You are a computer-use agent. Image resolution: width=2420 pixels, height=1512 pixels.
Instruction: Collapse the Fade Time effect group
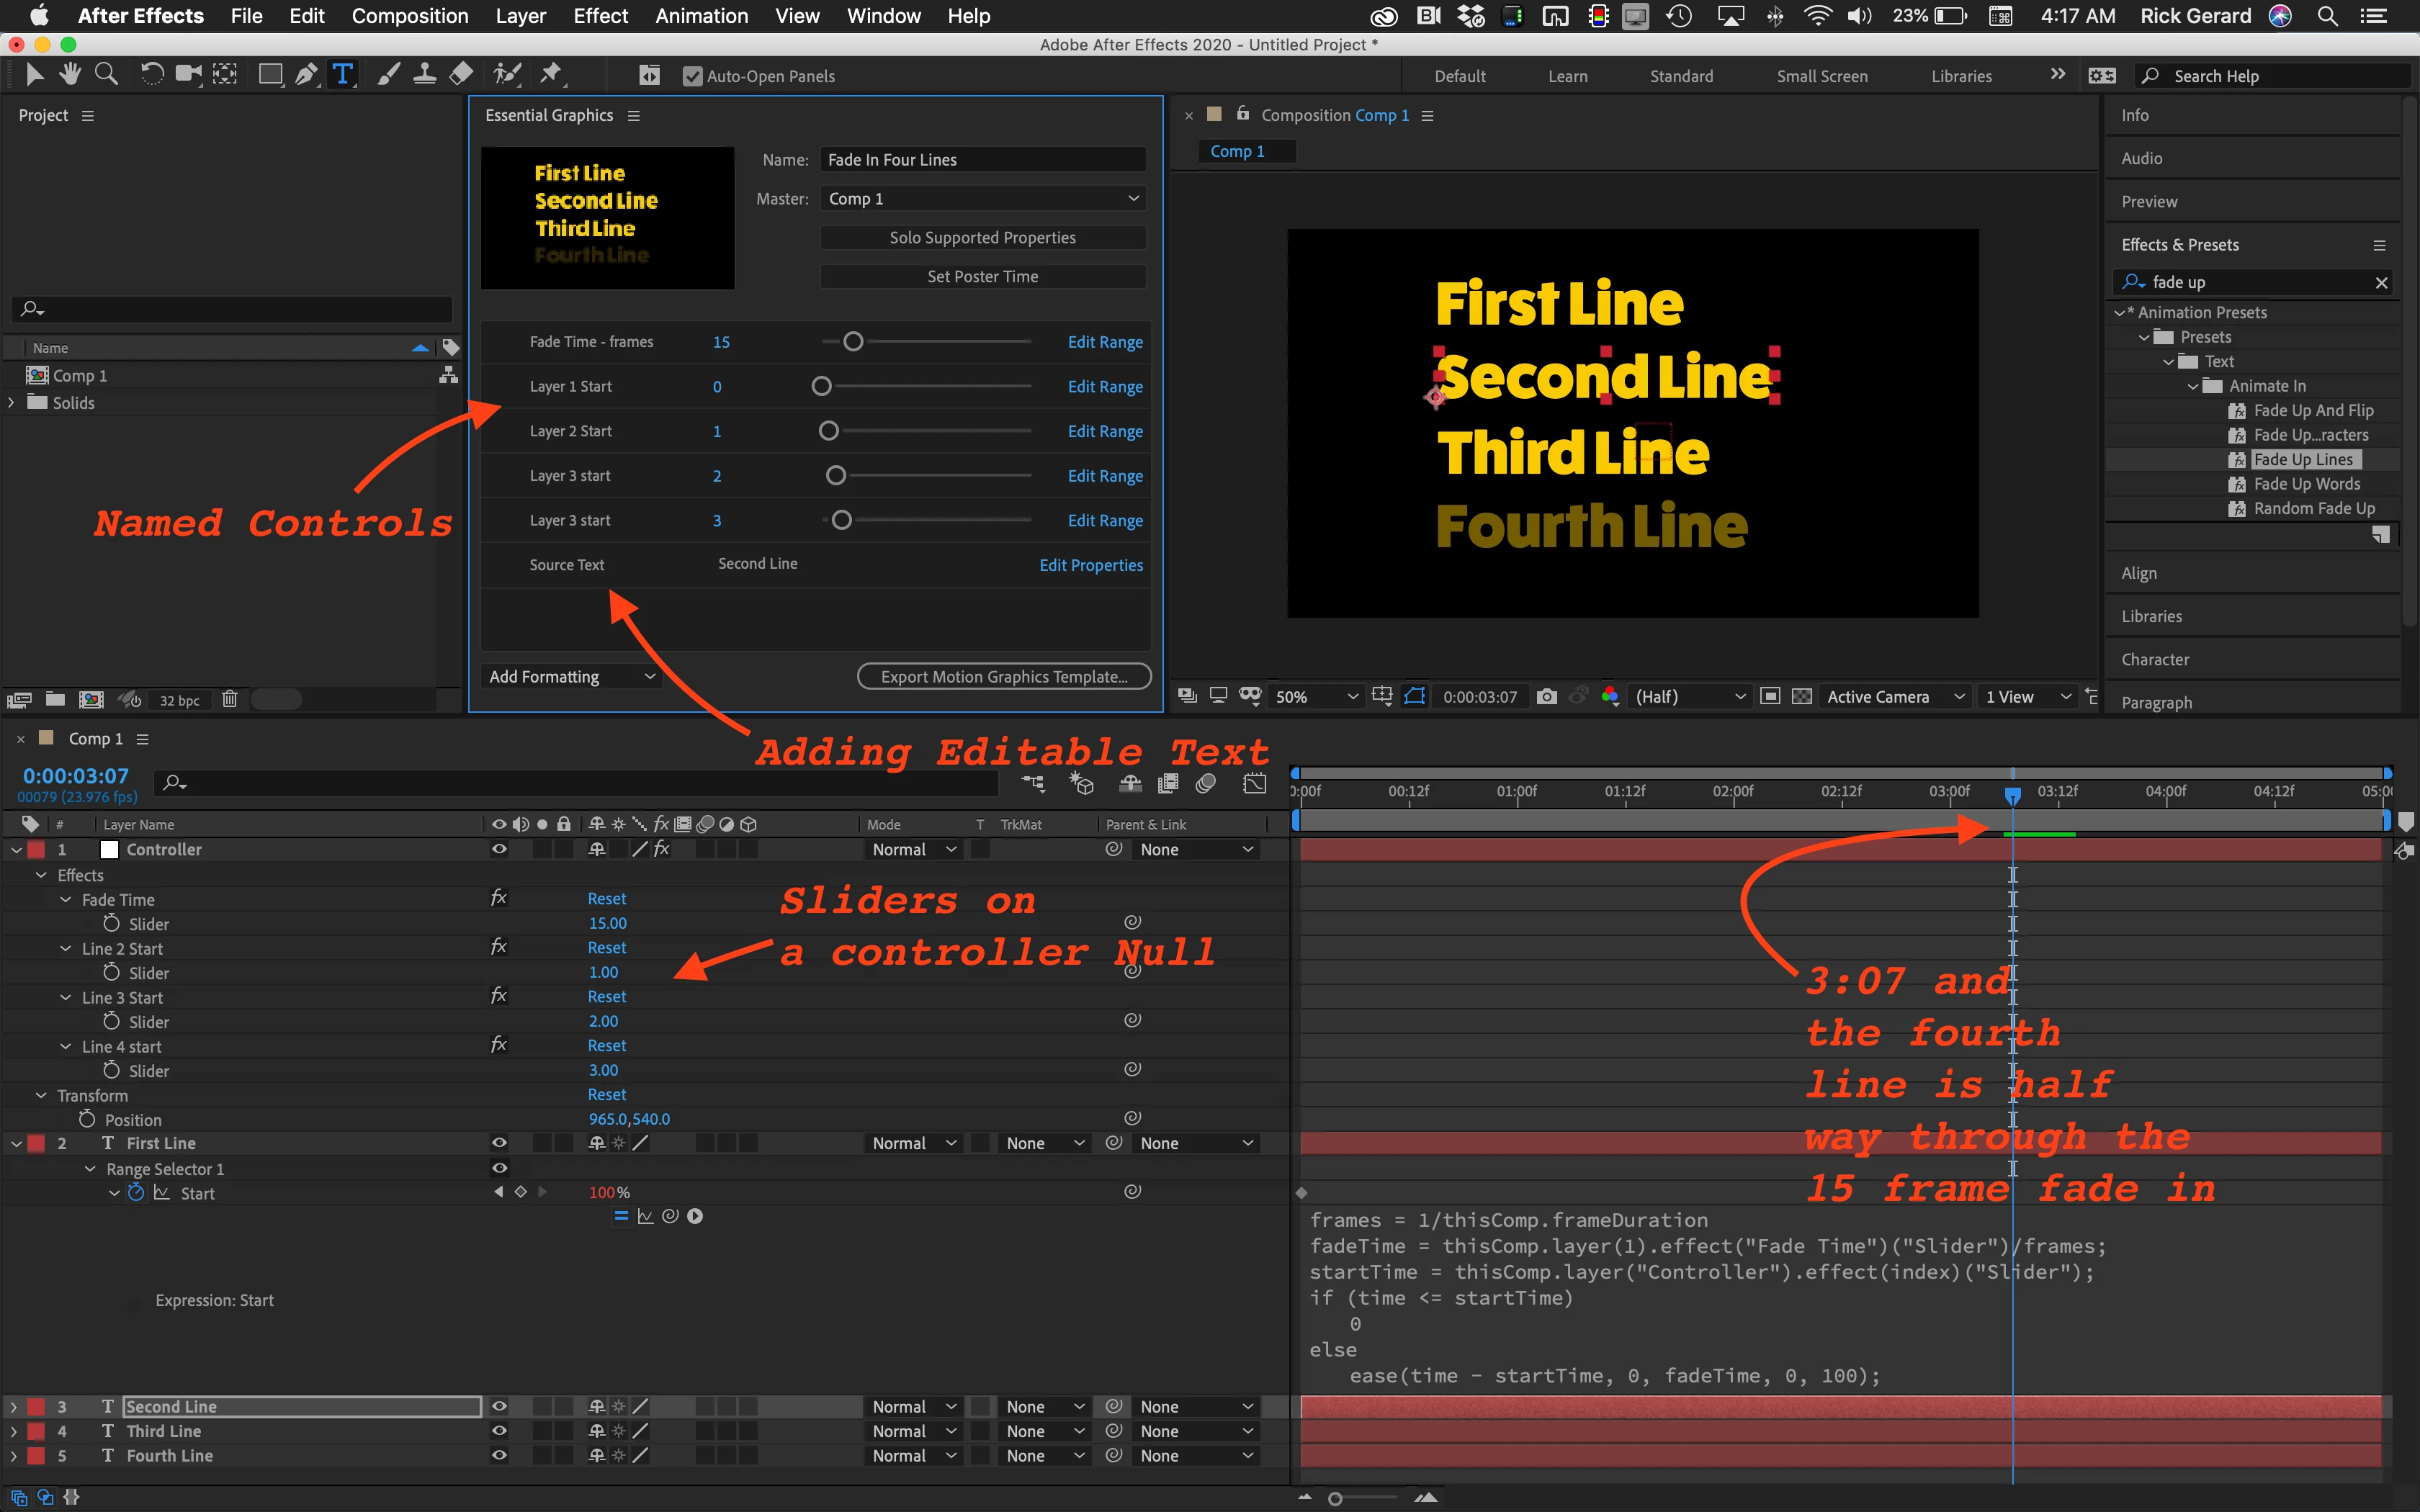tap(66, 900)
